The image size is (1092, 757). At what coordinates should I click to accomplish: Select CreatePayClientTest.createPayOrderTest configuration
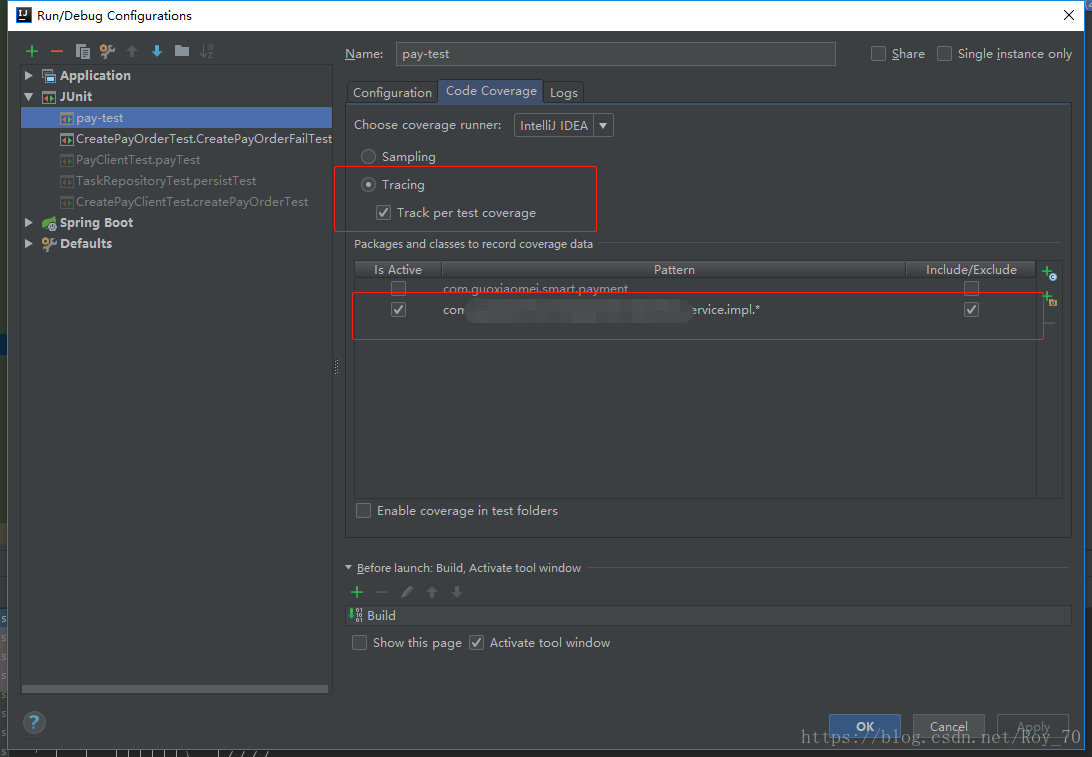(177, 201)
